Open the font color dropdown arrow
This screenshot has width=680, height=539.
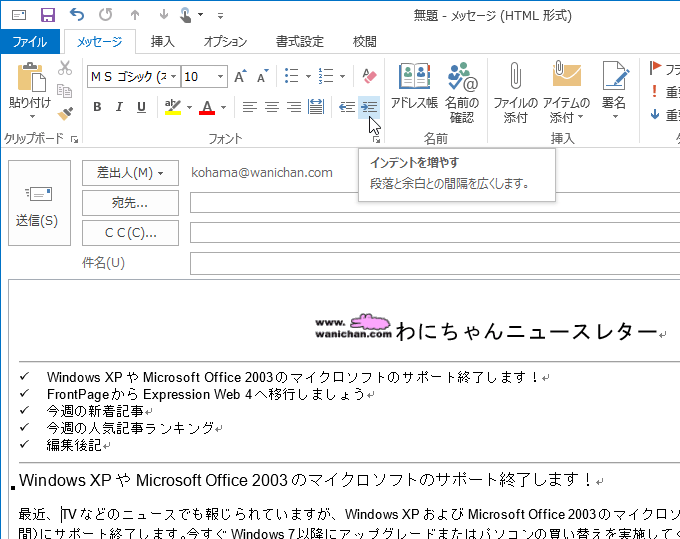223,107
